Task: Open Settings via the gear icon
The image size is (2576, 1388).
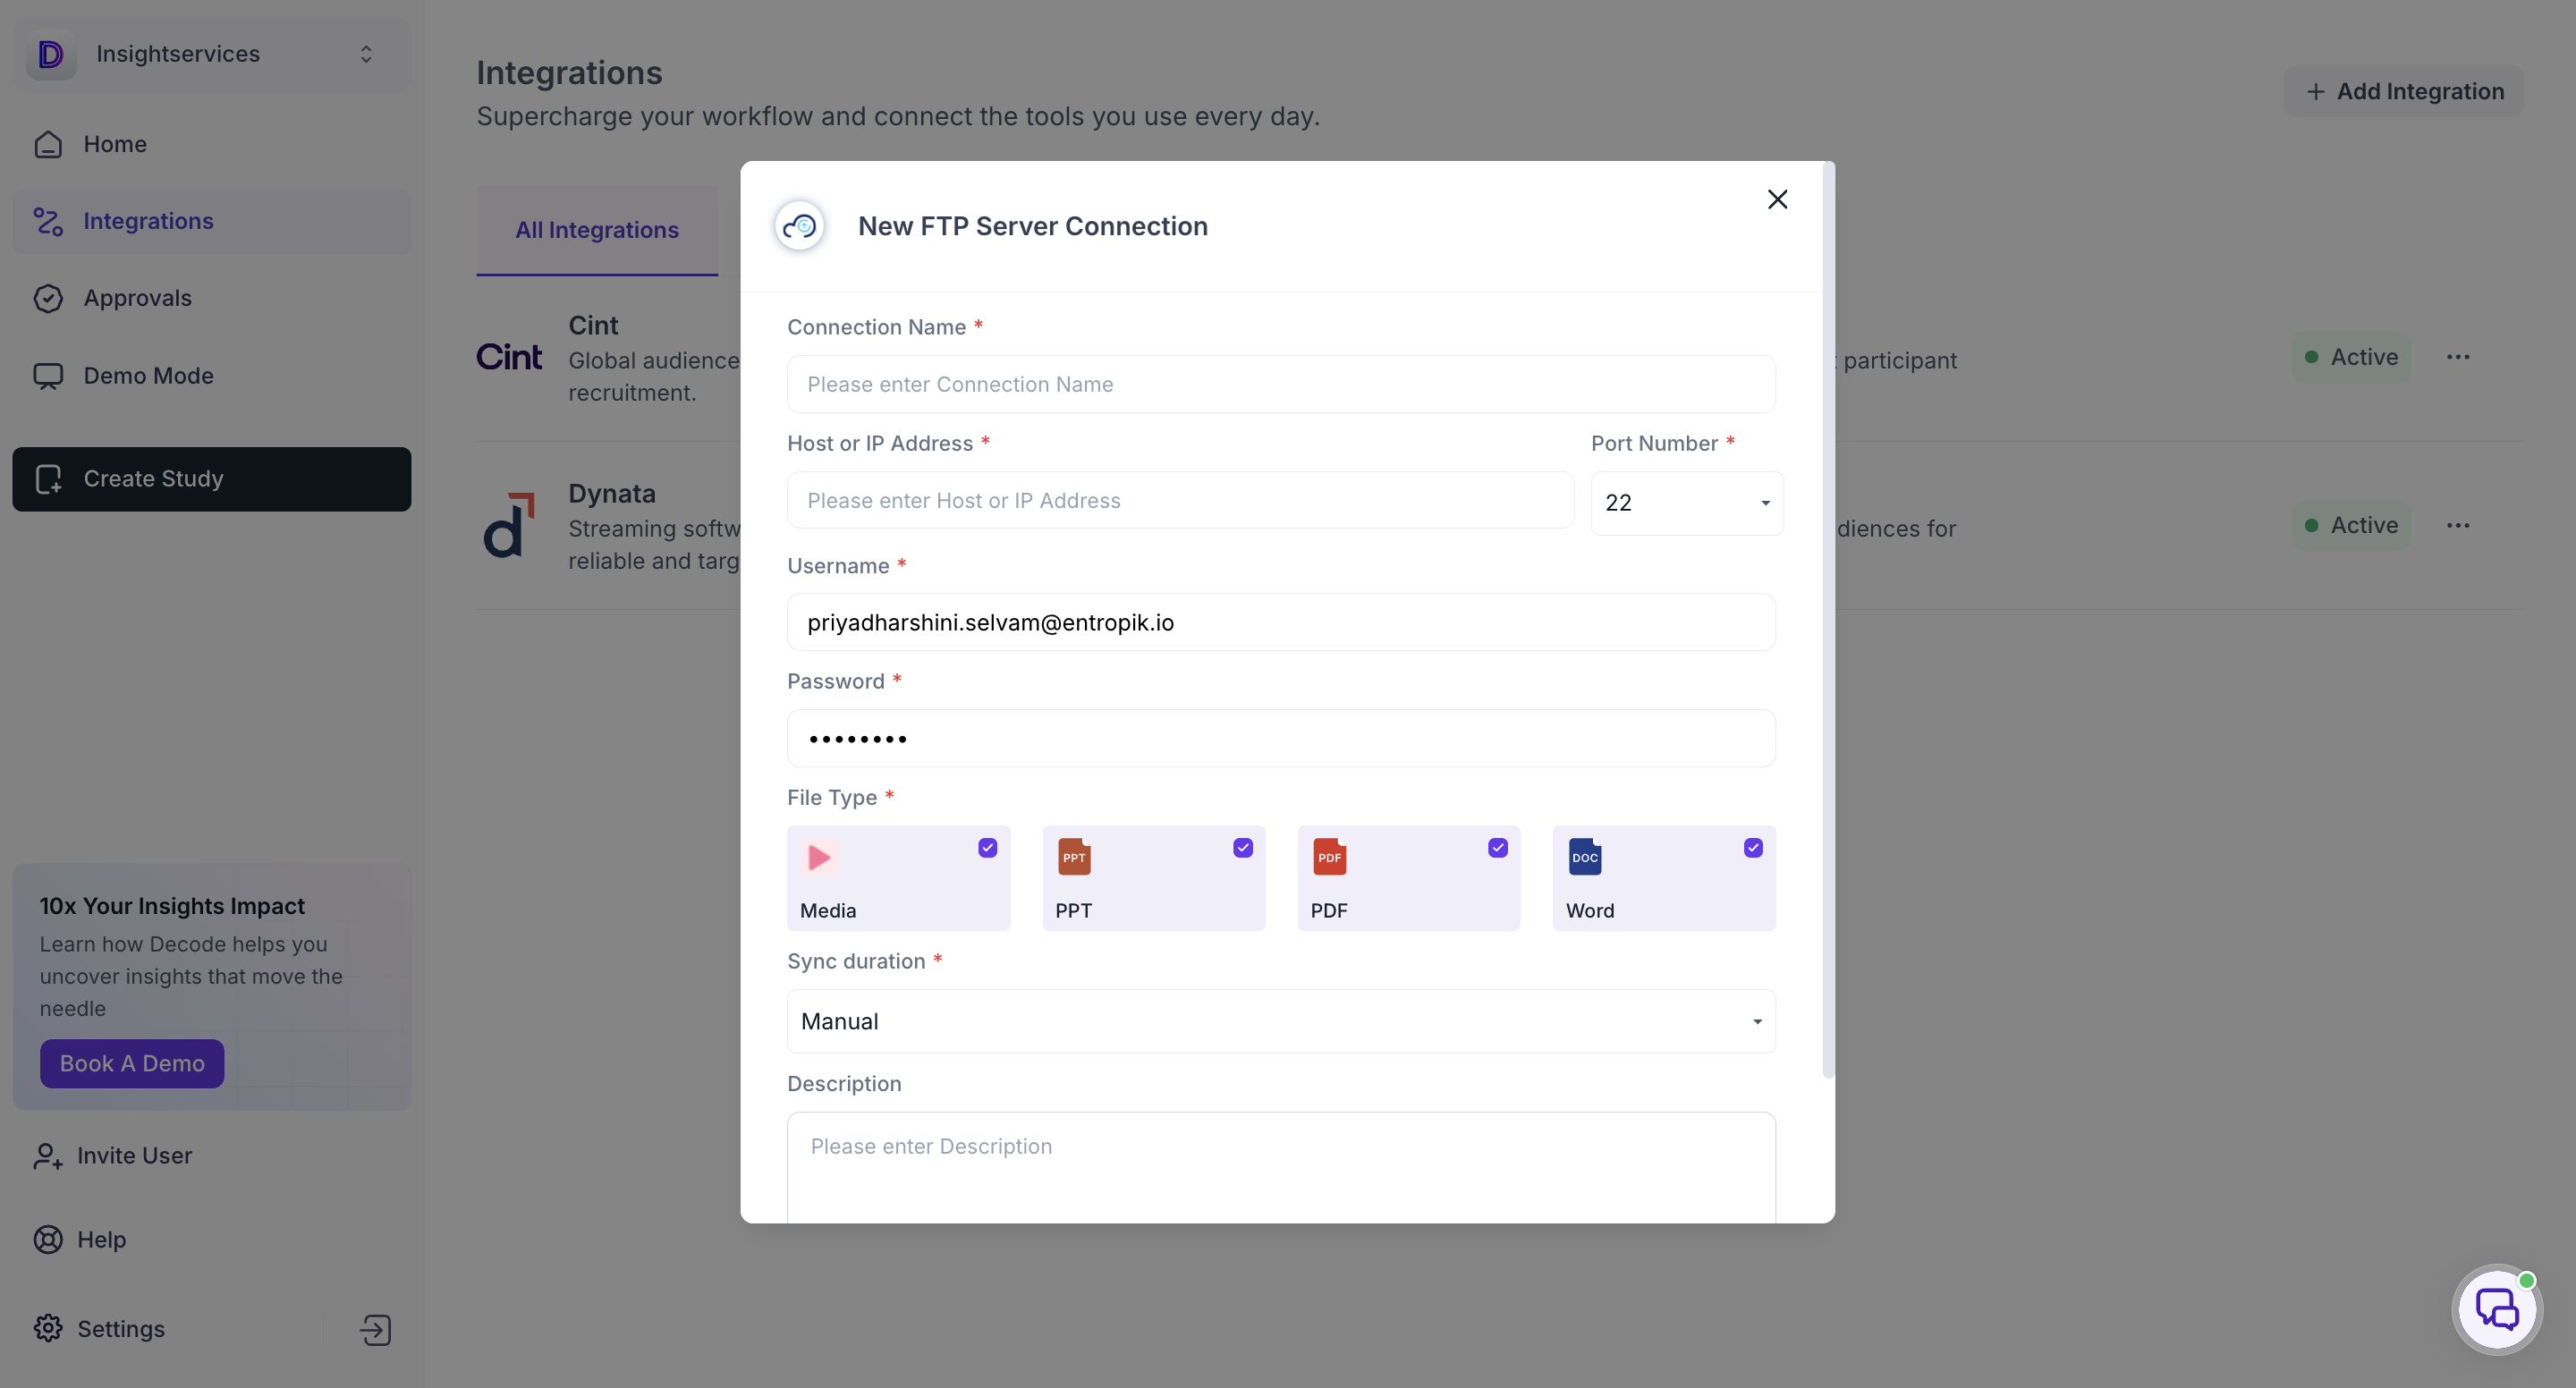Action: pos(48,1328)
